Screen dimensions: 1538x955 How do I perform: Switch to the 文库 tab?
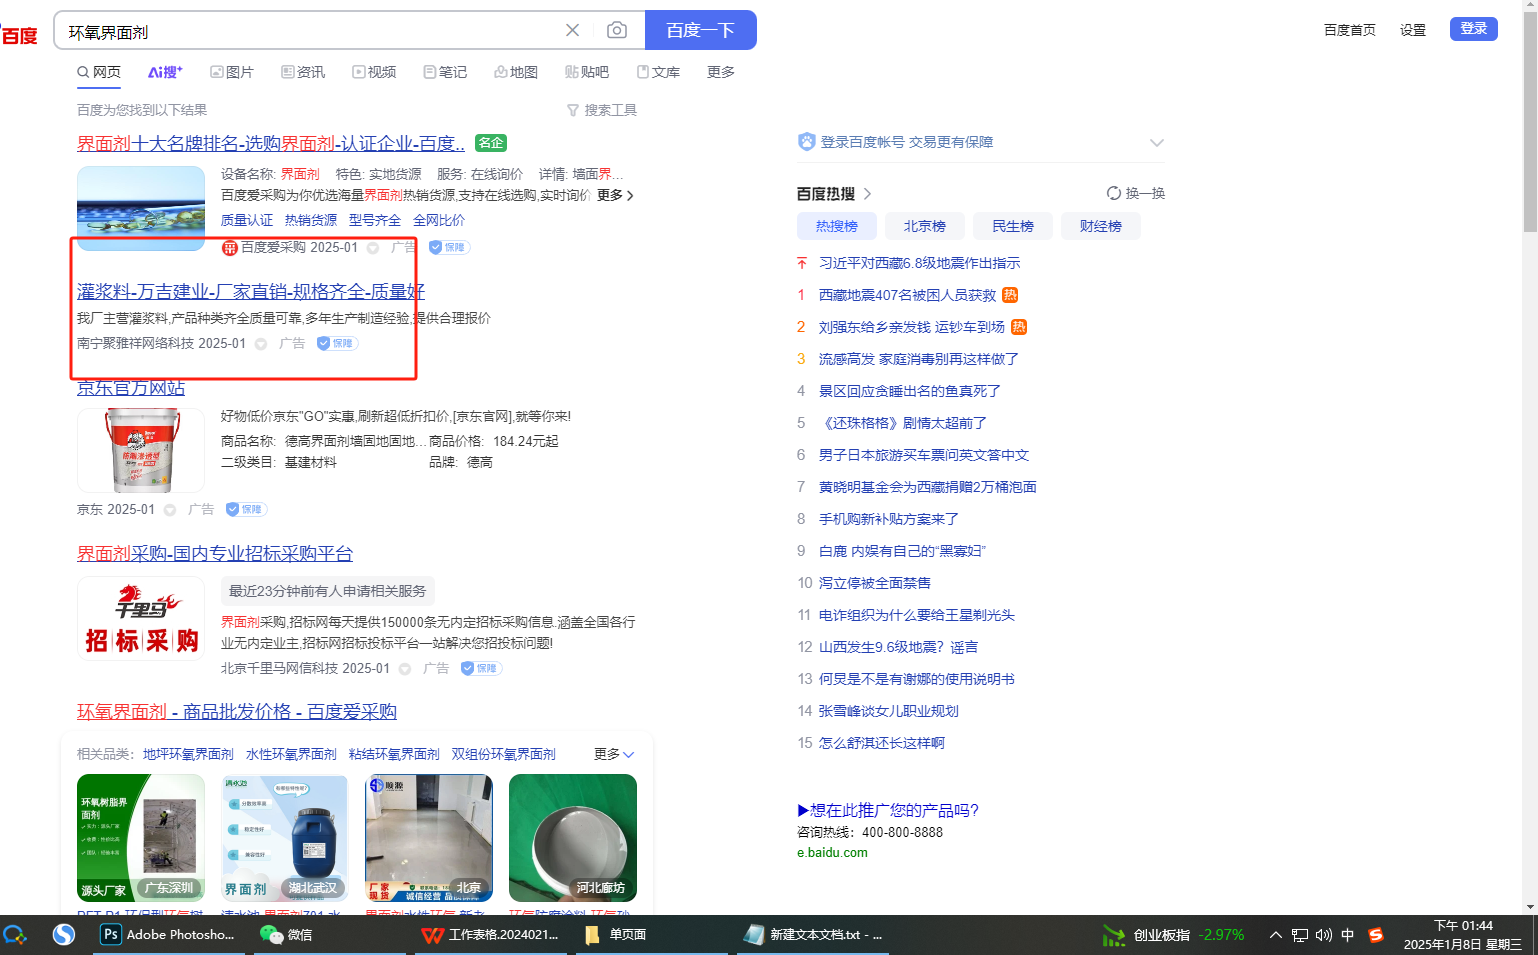(x=658, y=72)
